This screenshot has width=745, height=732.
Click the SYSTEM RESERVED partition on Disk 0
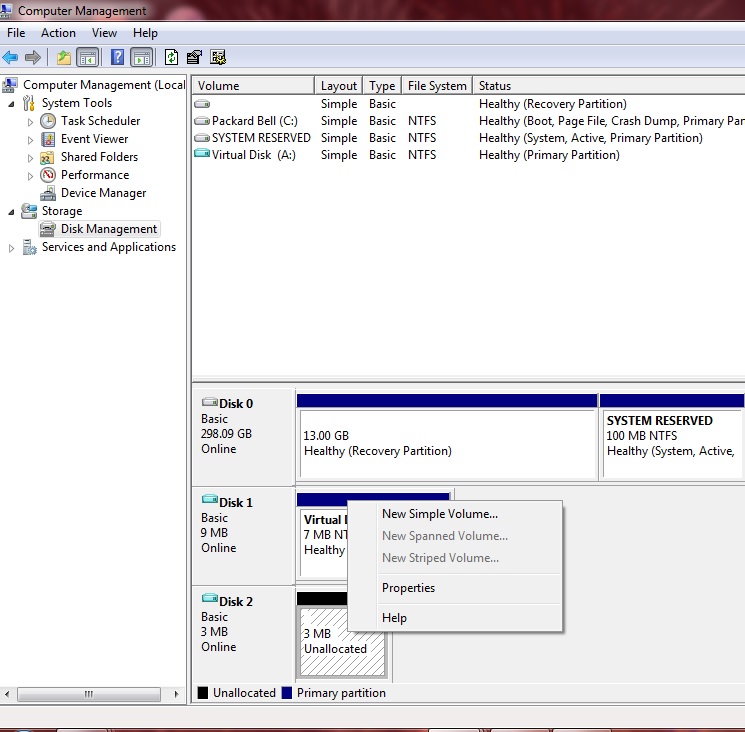coord(670,437)
